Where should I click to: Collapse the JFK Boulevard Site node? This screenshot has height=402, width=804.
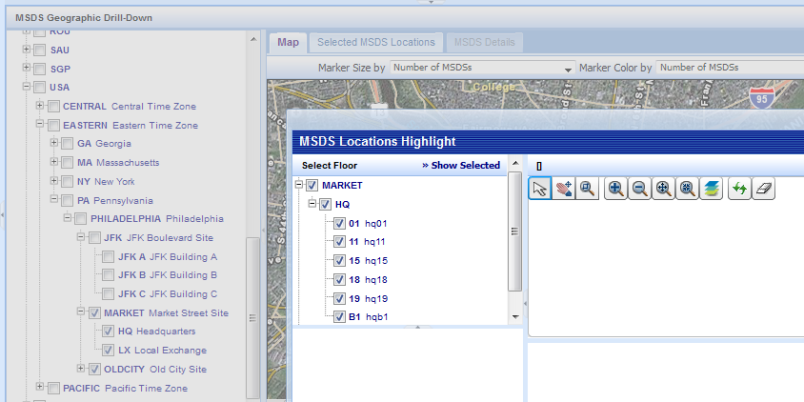point(81,237)
